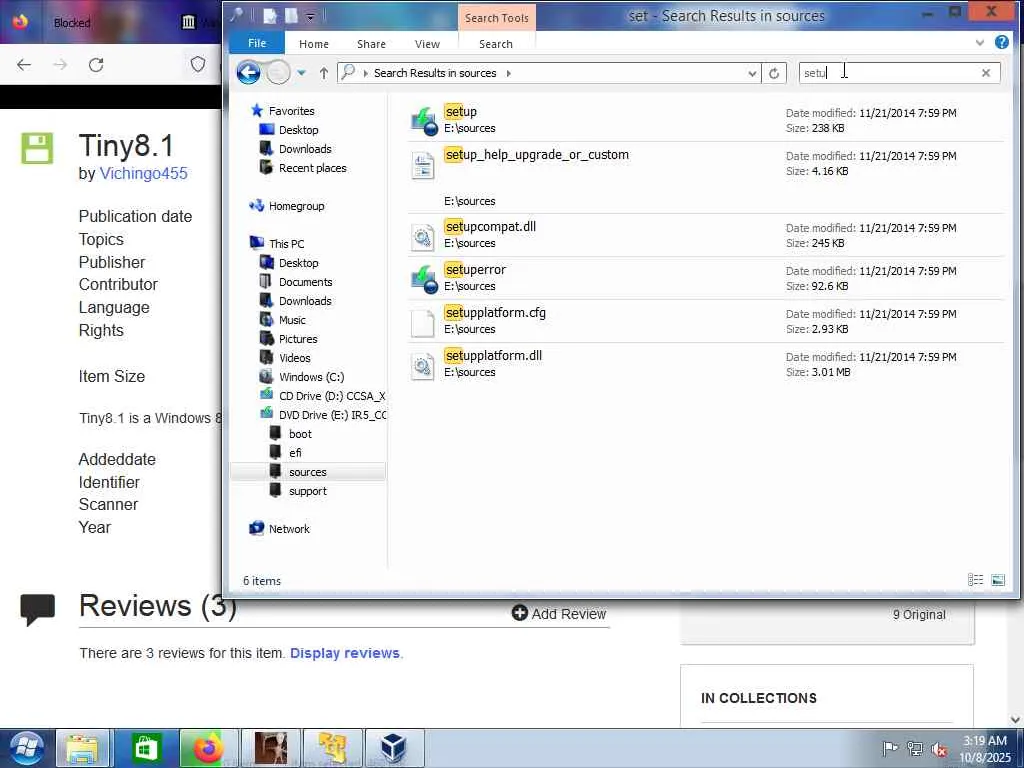Open File Explorer from the taskbar
The image size is (1024, 768).
(x=82, y=748)
